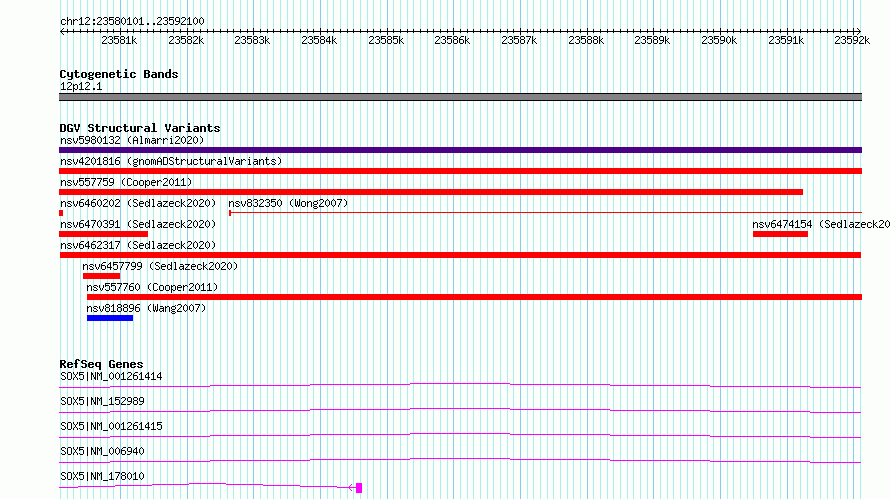
Task: Select the short red nsv6470391 variant bar
Action: click(x=103, y=234)
